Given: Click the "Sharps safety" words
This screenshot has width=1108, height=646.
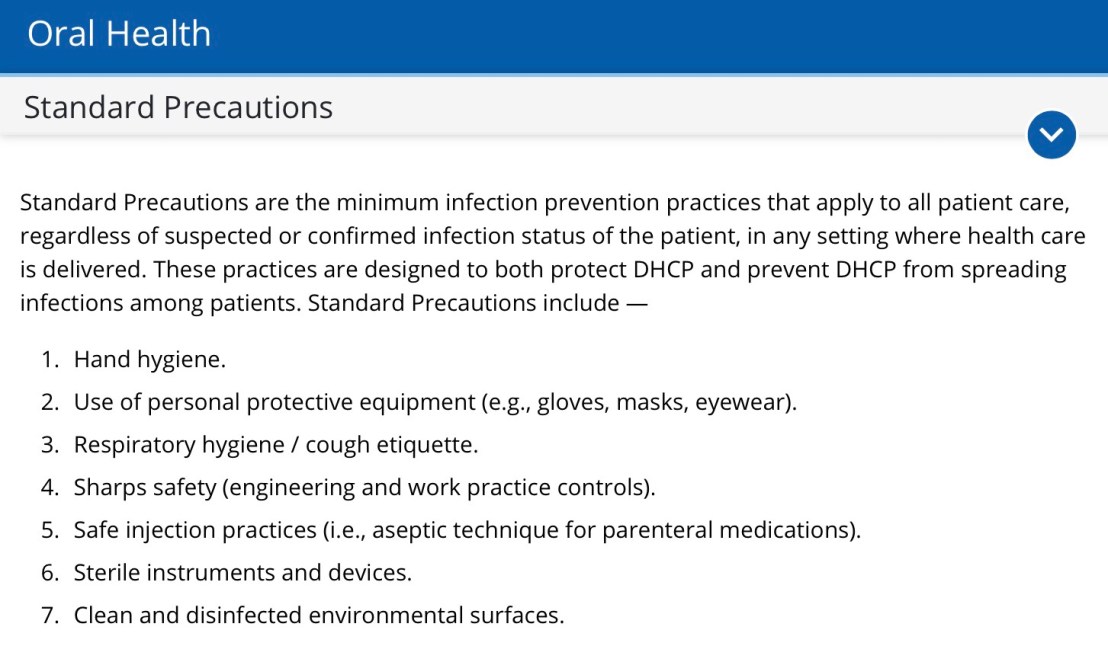Looking at the screenshot, I should point(144,487).
